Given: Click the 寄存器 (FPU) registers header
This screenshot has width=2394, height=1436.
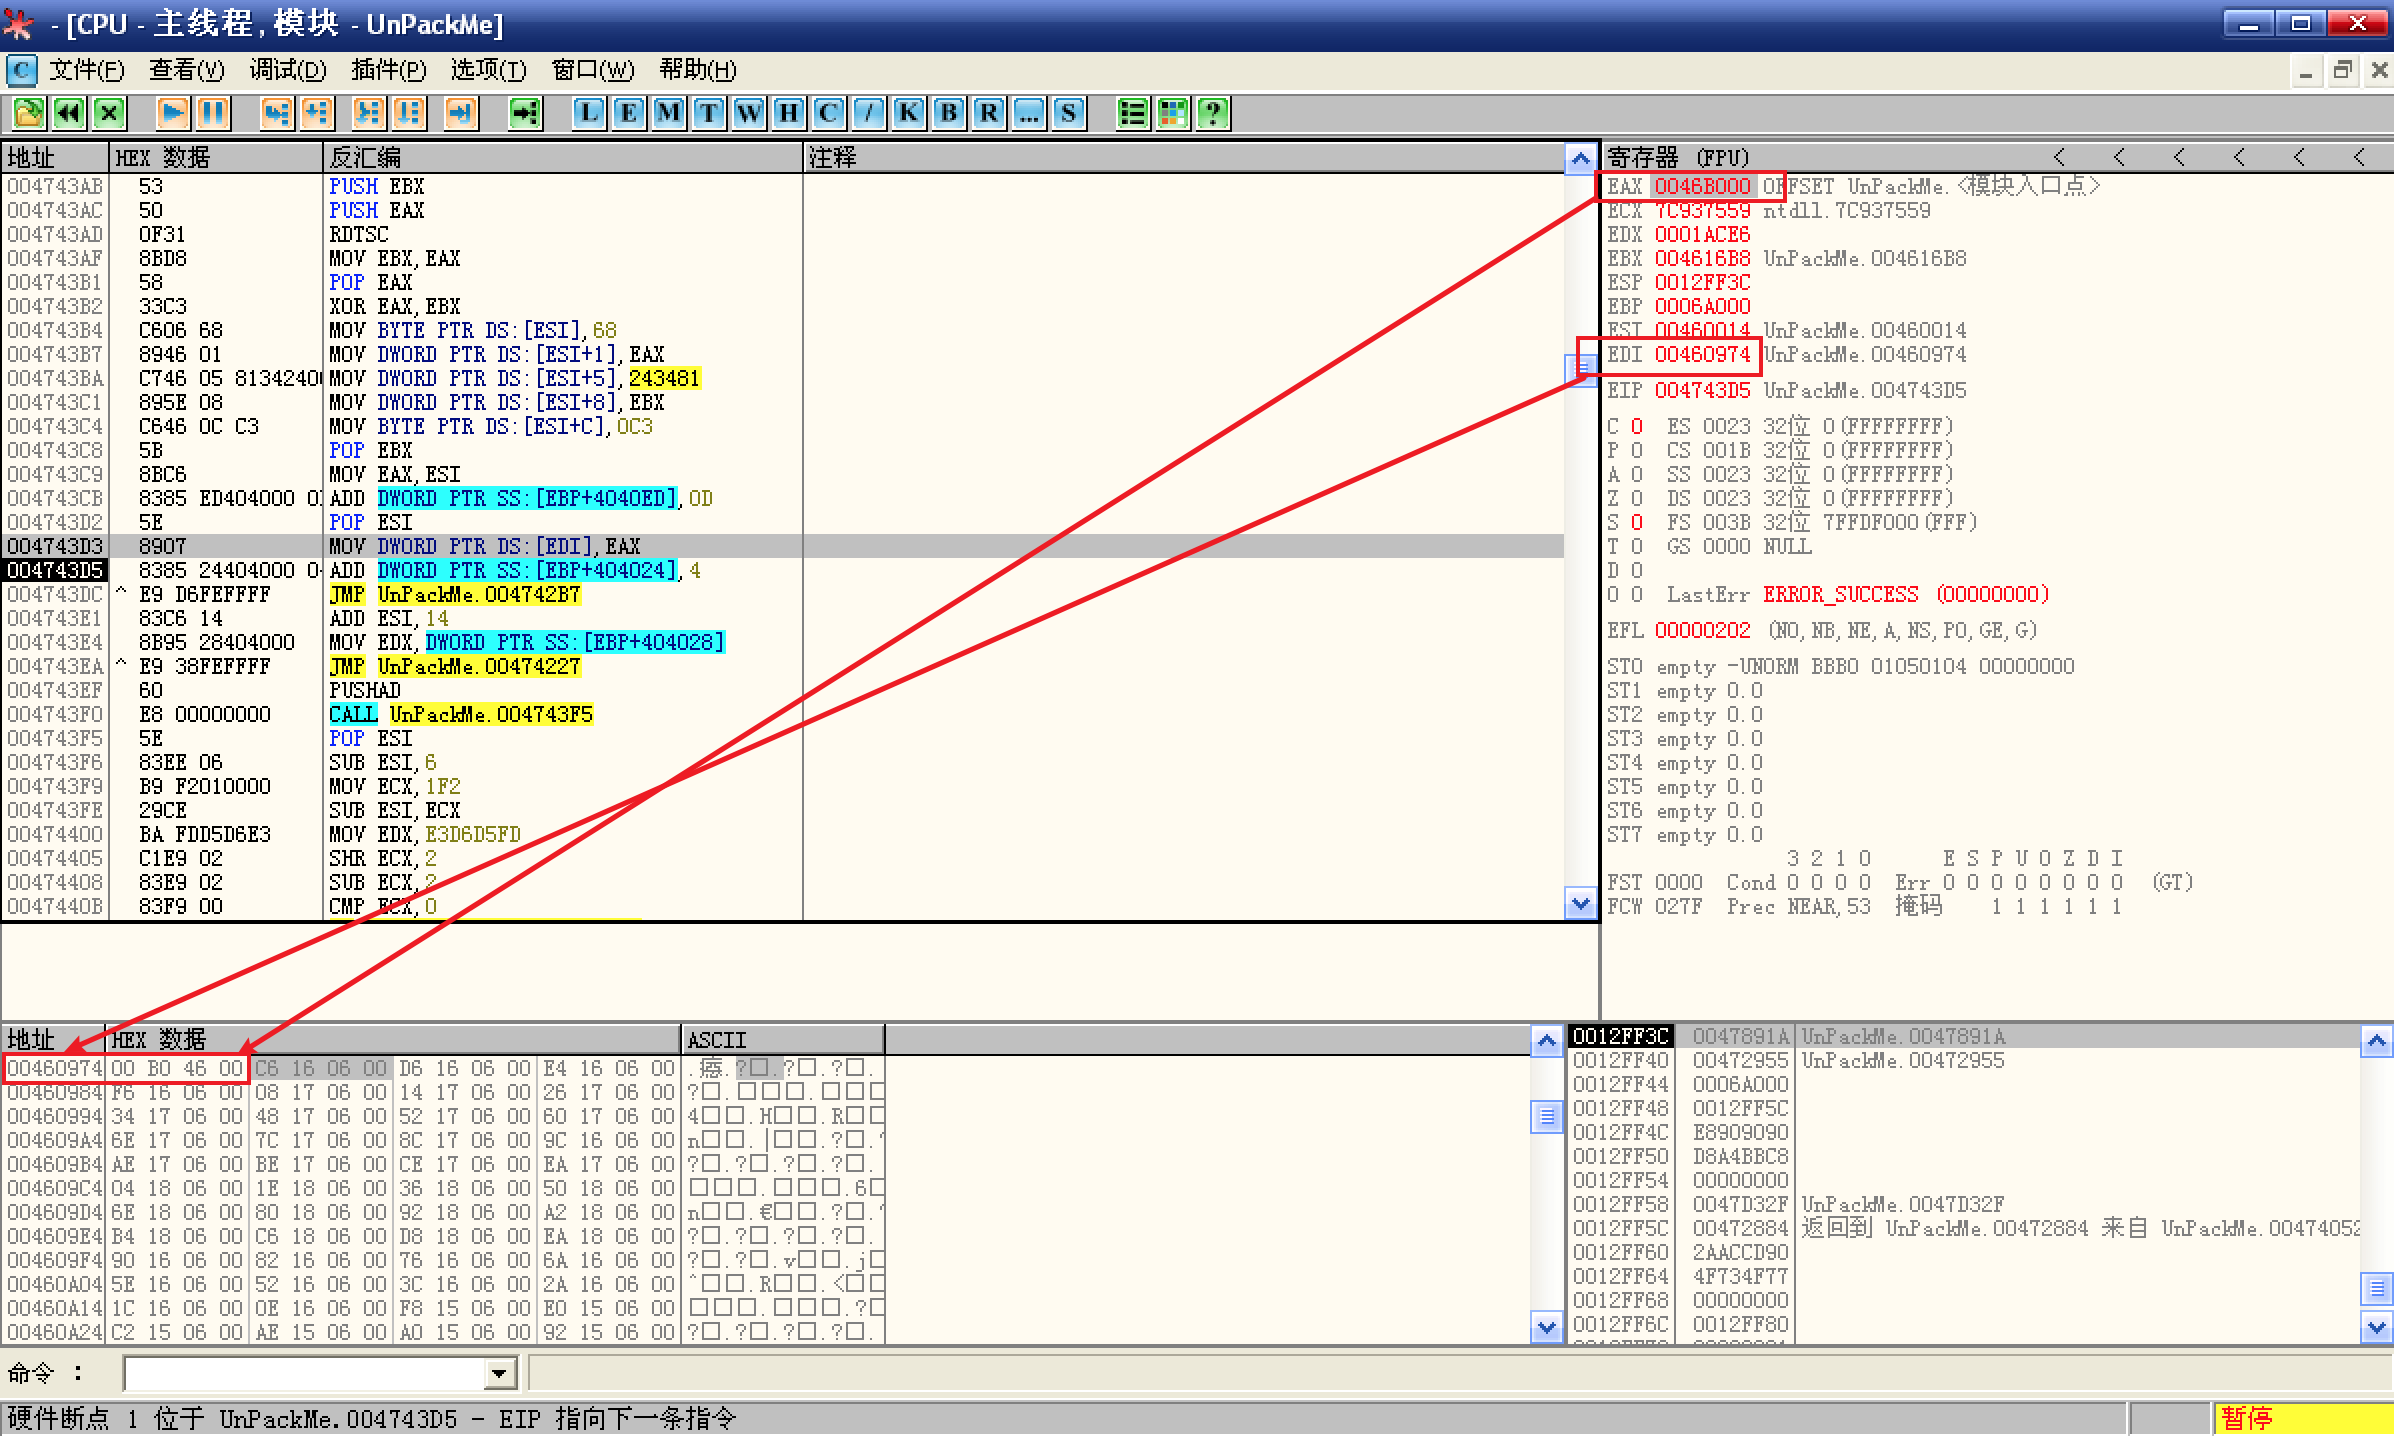Looking at the screenshot, I should click(1678, 157).
